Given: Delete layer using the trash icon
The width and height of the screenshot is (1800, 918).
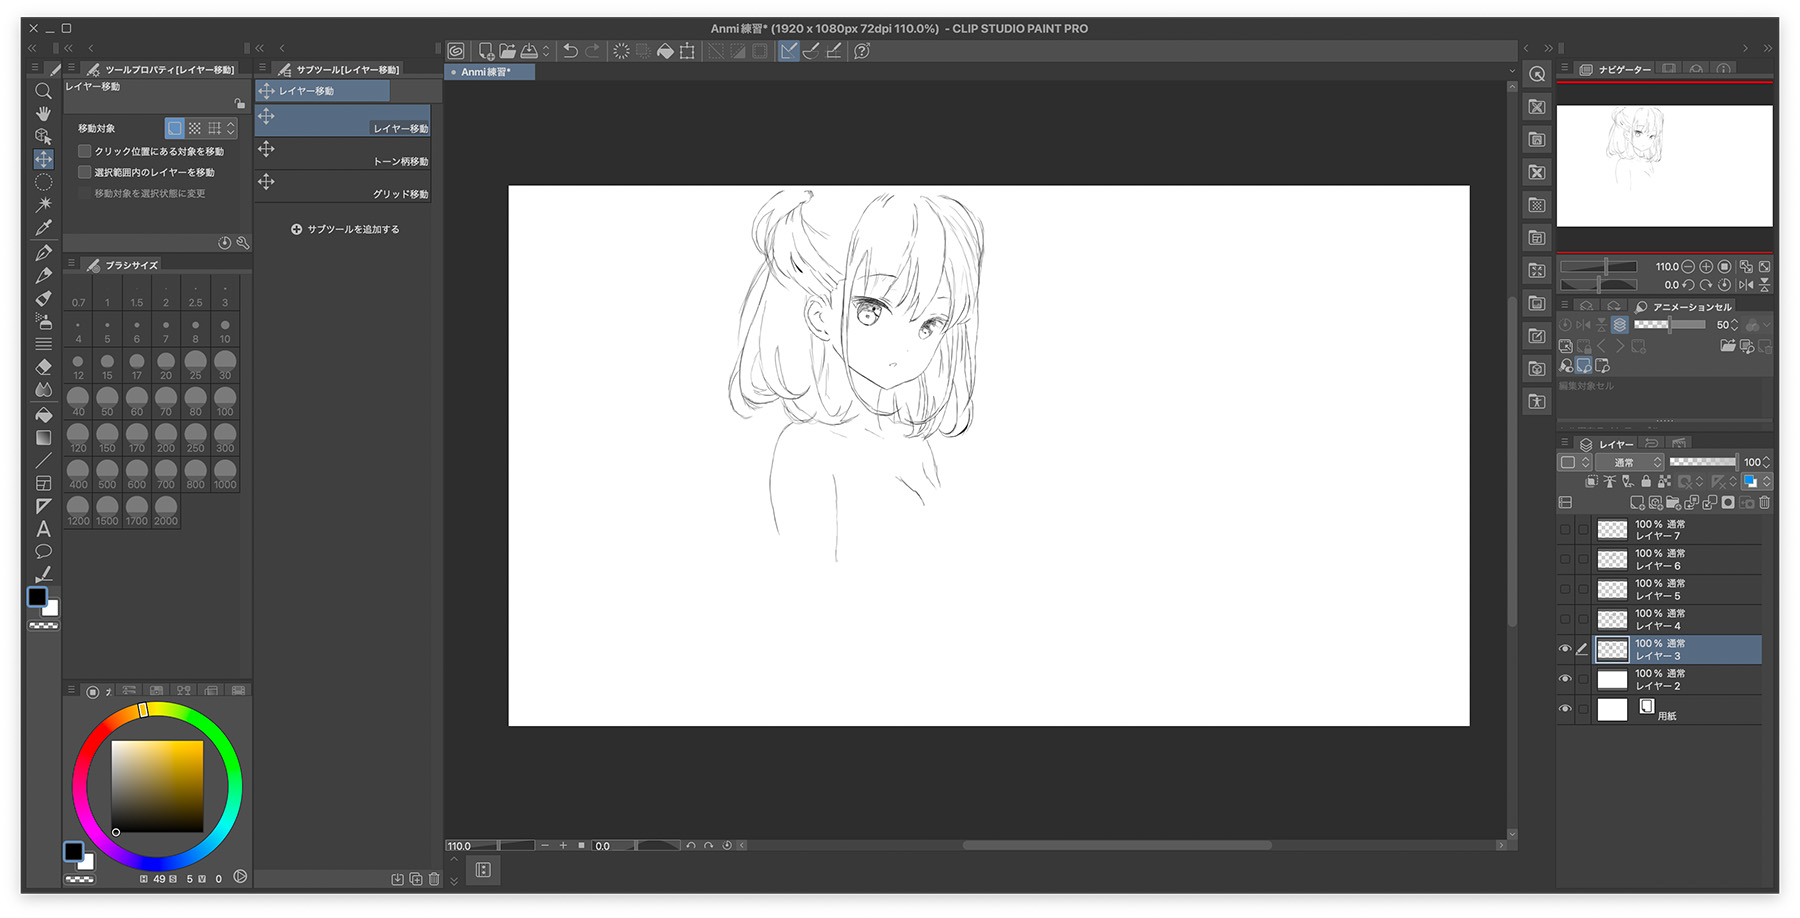Looking at the screenshot, I should 1765,503.
